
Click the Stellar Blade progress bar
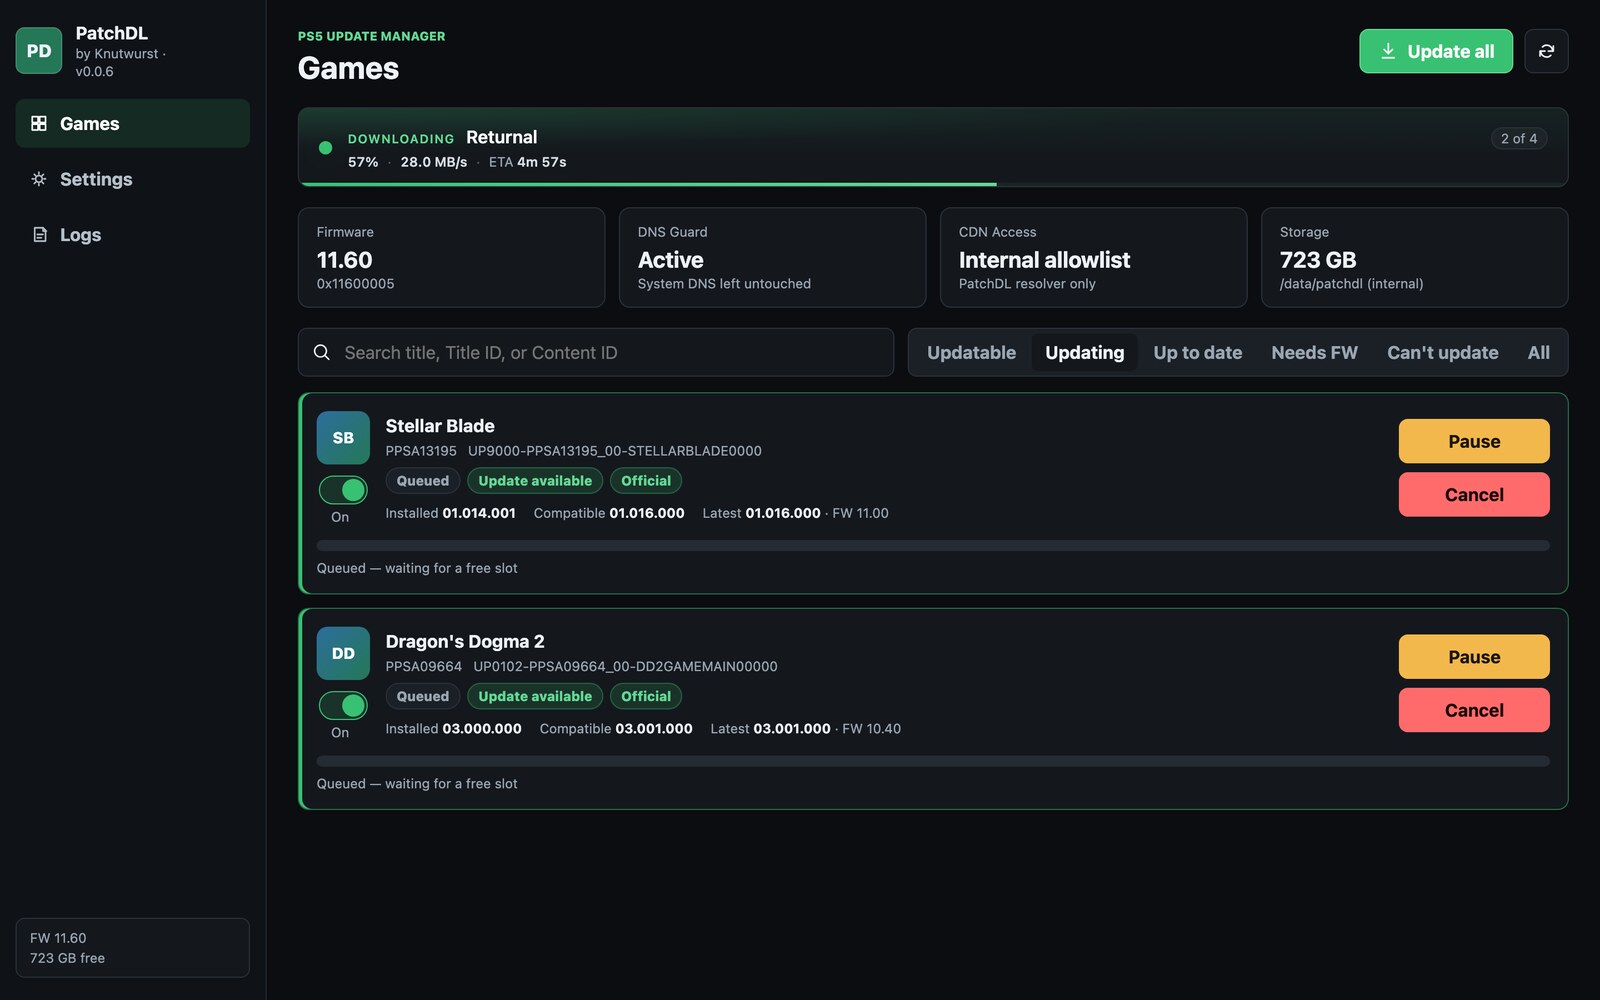point(933,546)
